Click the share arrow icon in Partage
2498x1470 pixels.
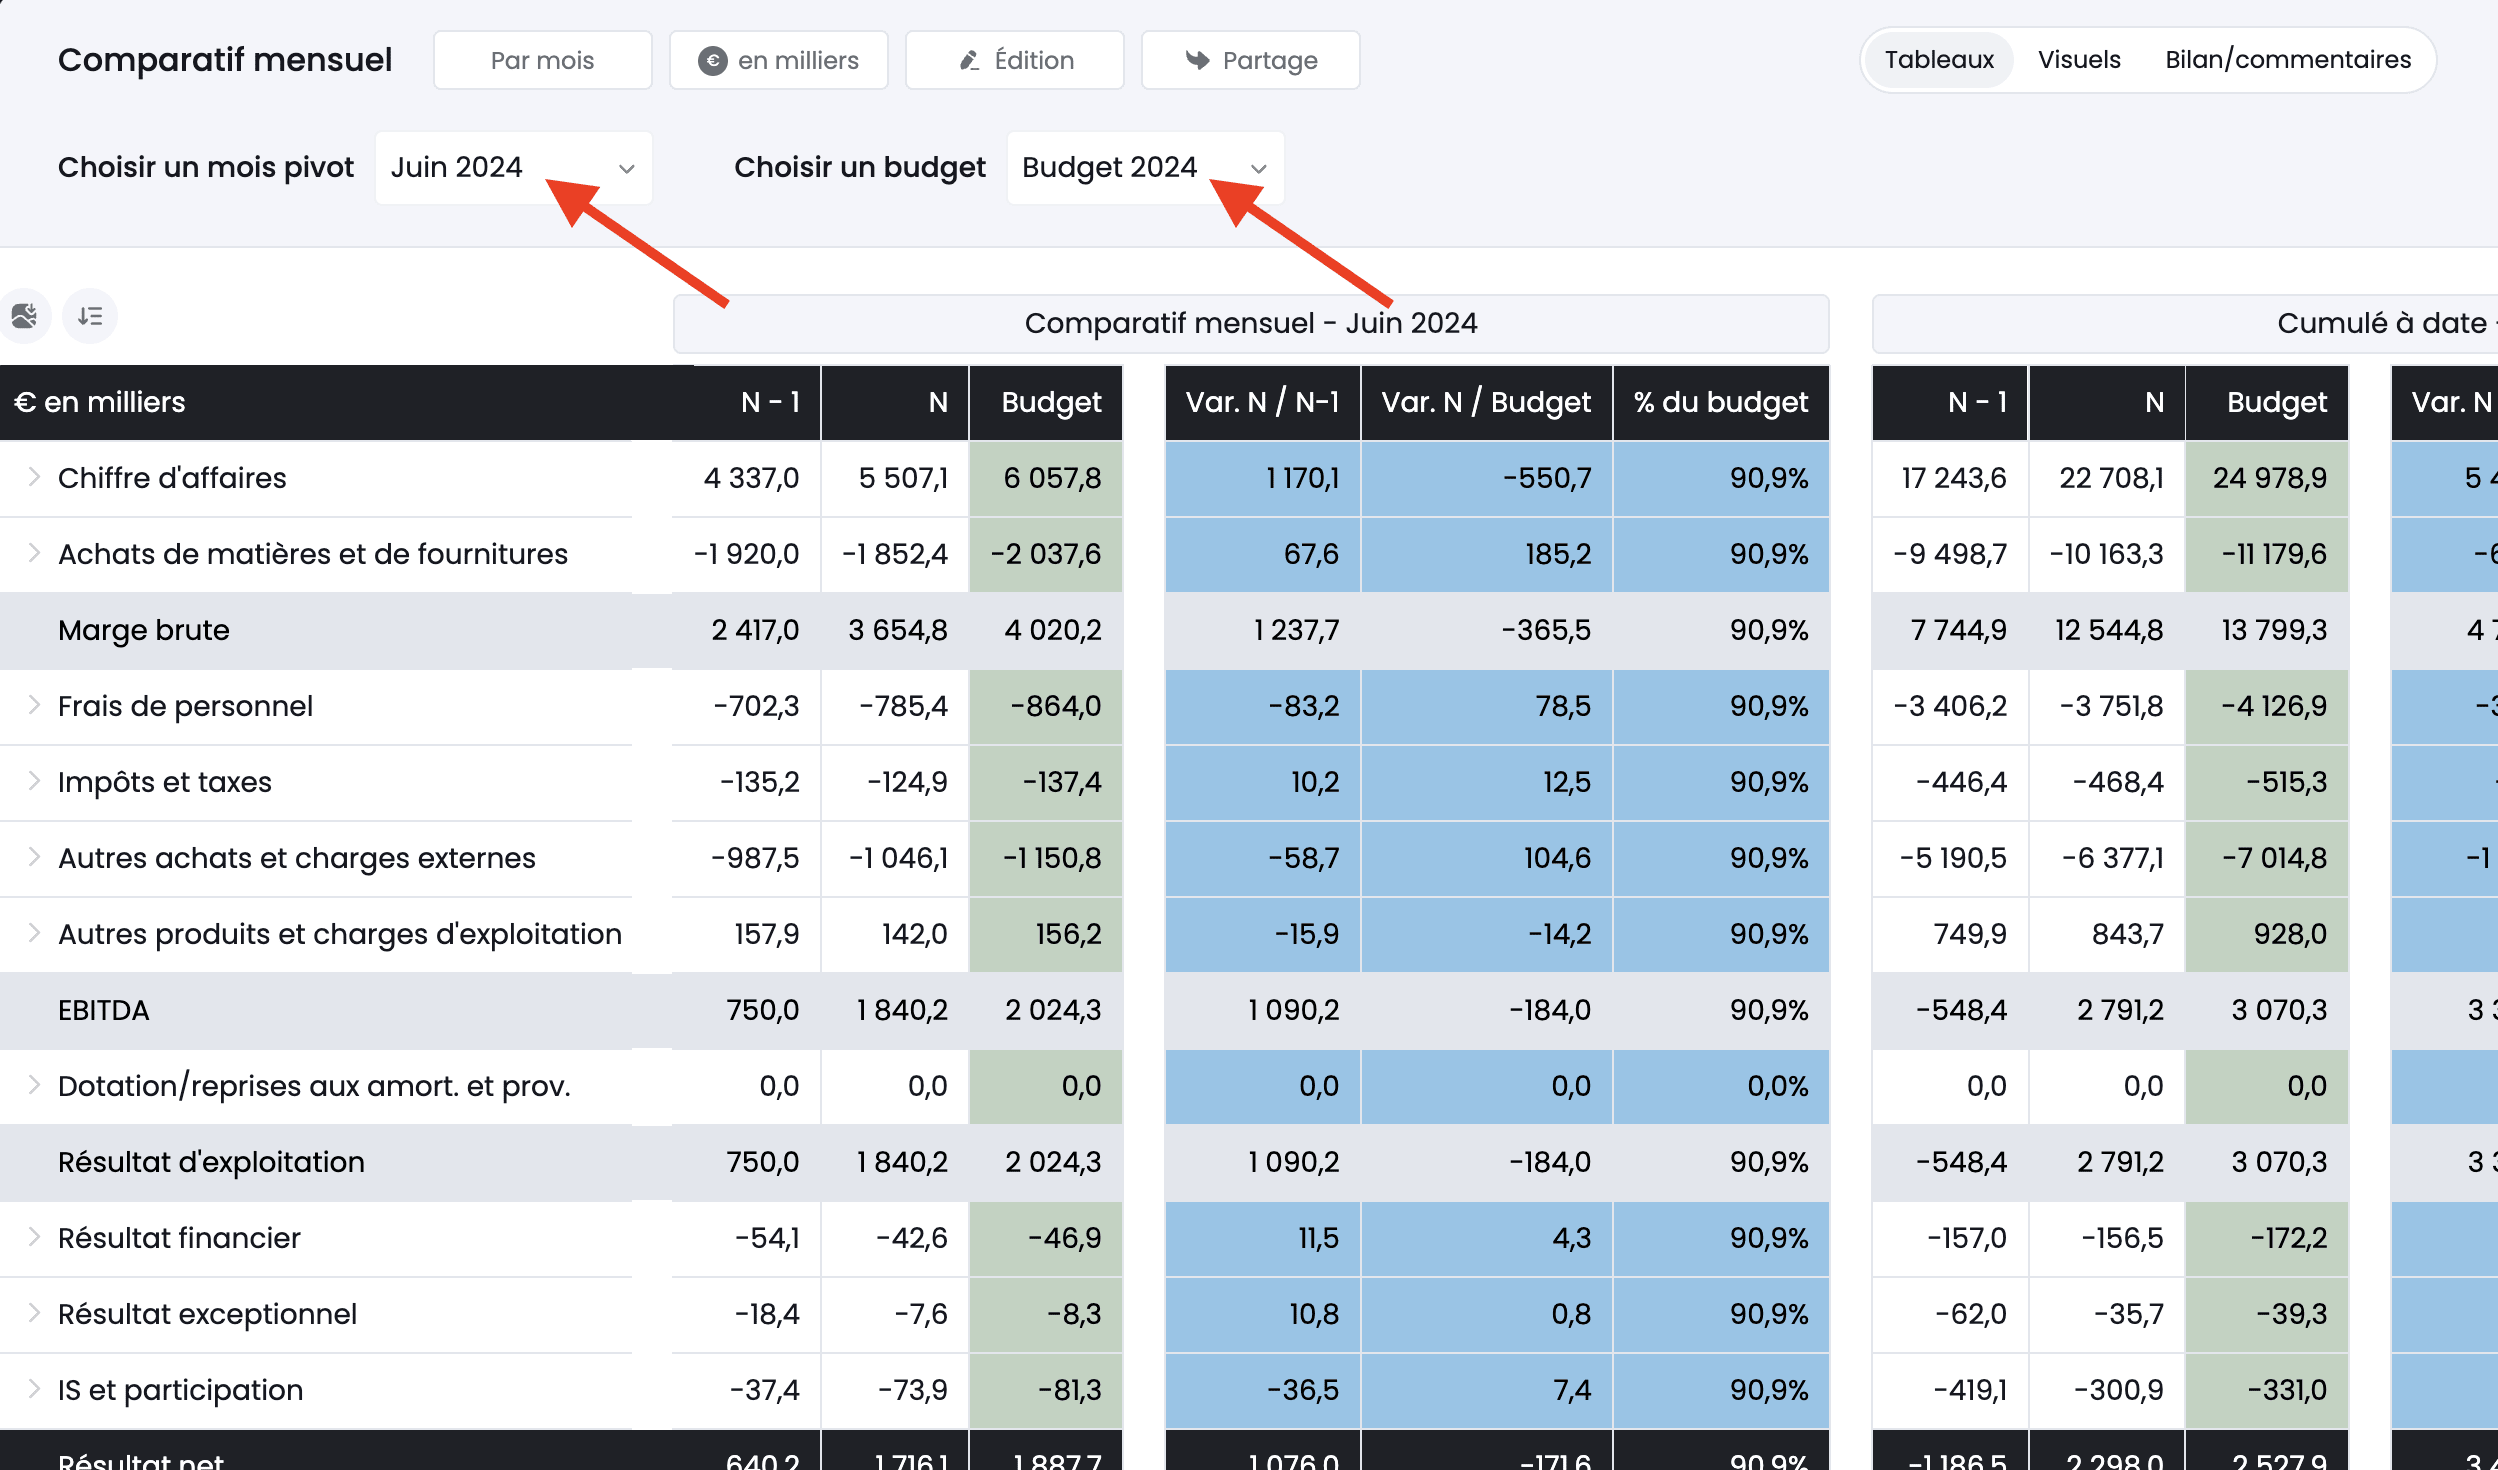(1196, 60)
